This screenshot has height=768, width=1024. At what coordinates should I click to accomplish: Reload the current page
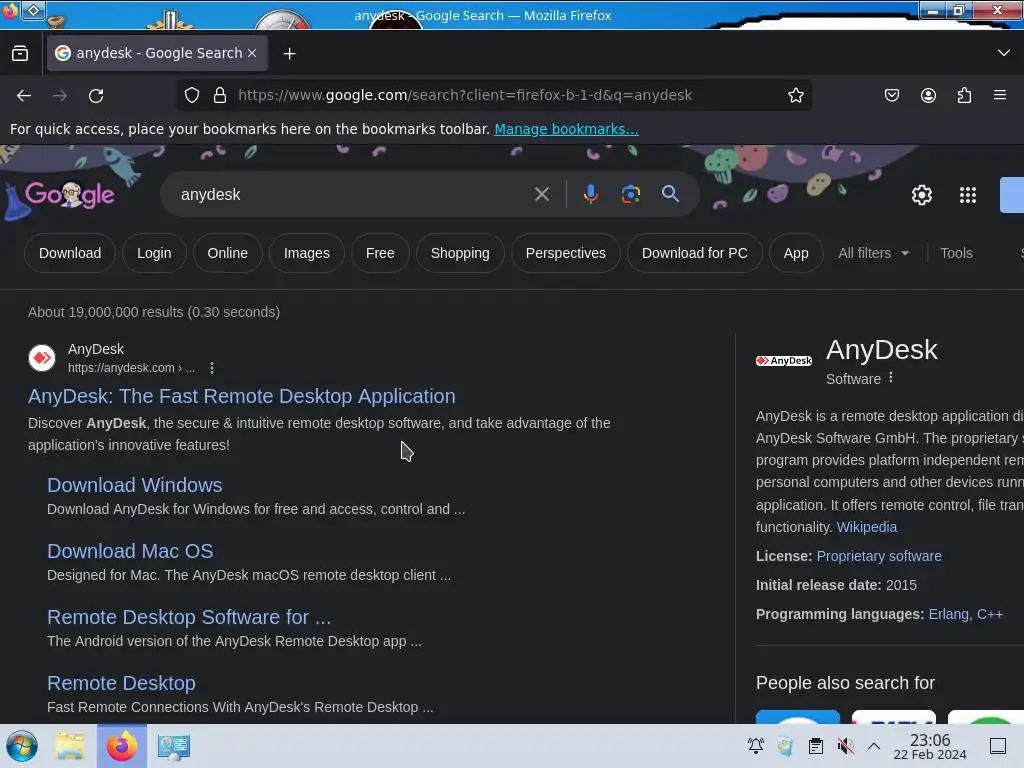[96, 95]
